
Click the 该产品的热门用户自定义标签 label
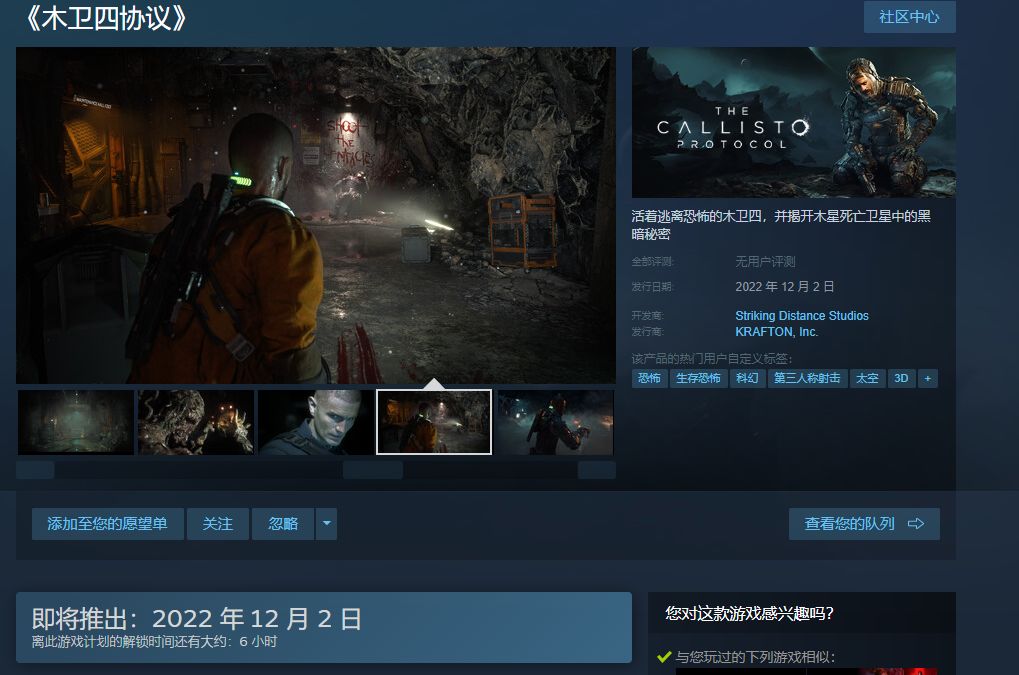[712, 359]
